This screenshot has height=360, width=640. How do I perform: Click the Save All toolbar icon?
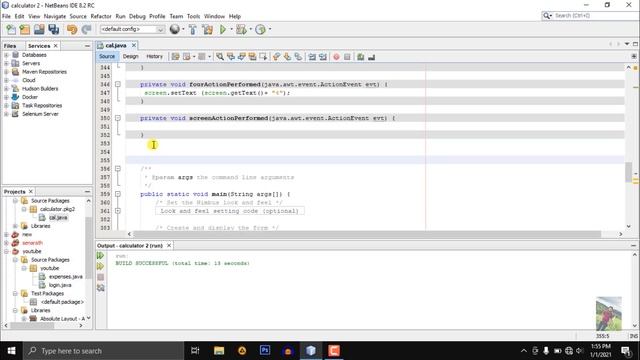click(x=53, y=29)
